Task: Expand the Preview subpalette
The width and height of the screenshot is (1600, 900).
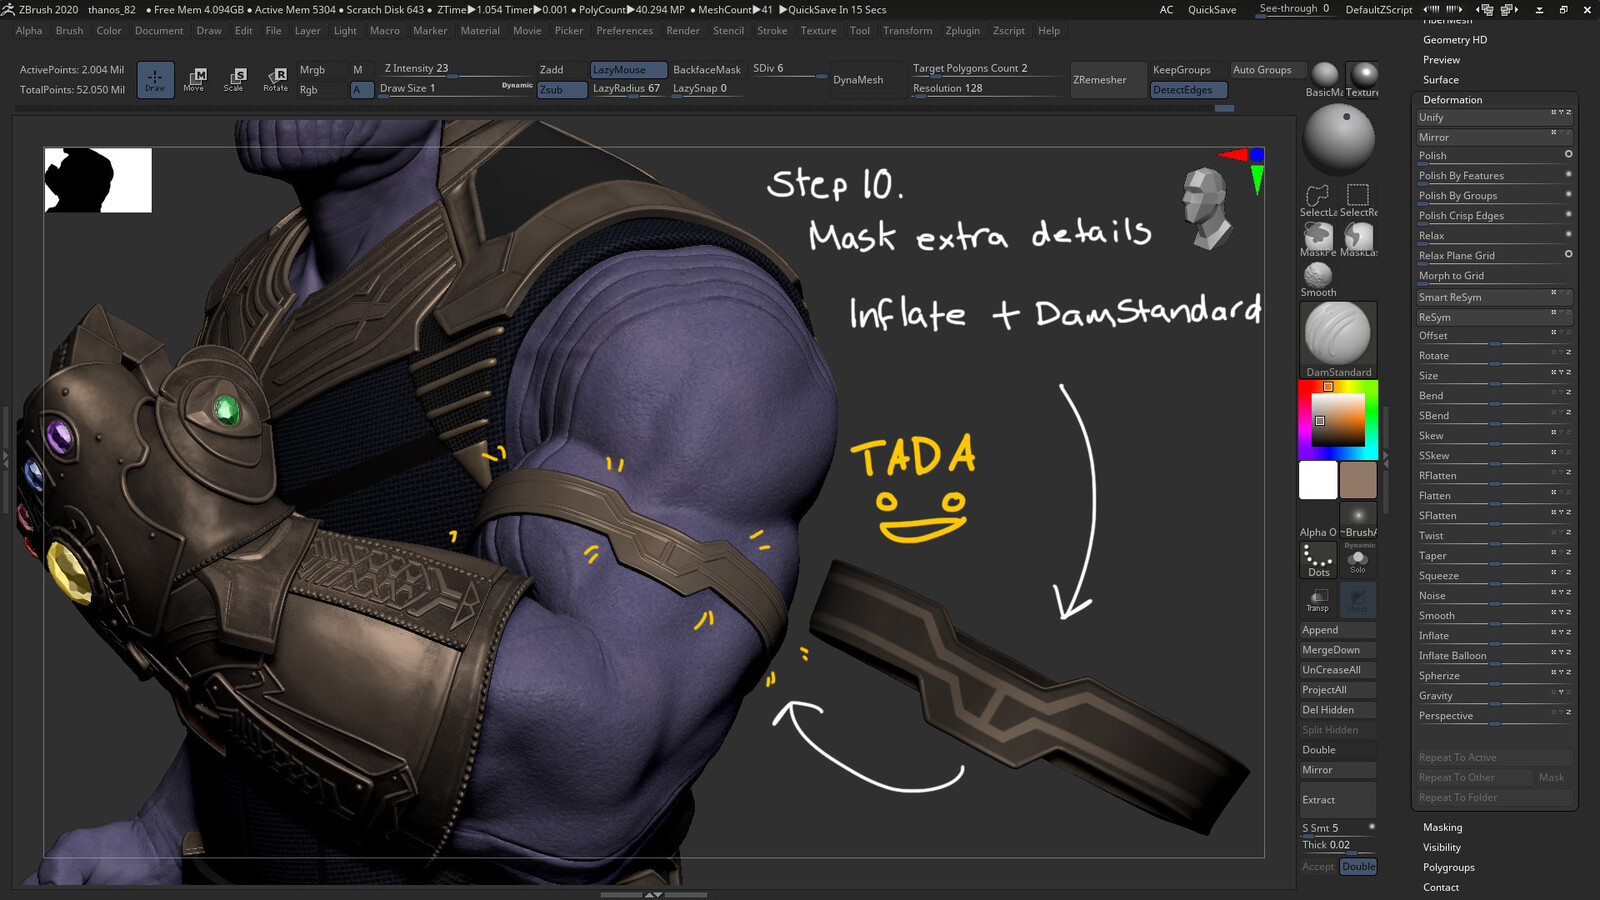Action: 1441,60
